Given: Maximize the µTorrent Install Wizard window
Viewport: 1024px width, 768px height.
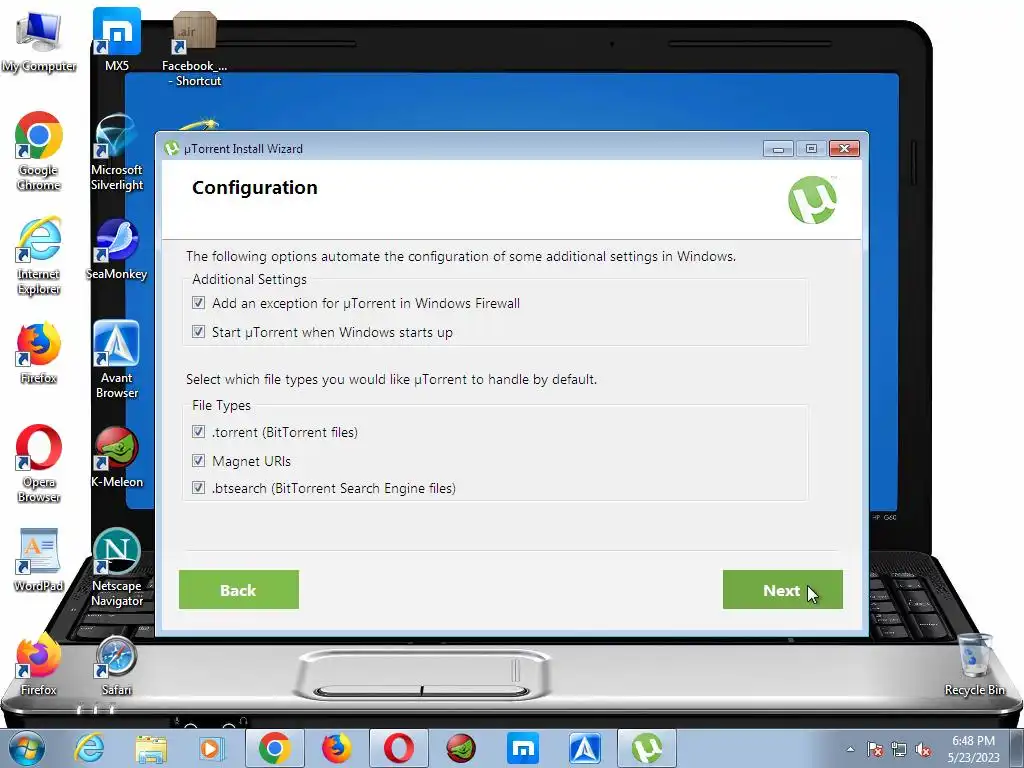Looking at the screenshot, I should (x=811, y=149).
